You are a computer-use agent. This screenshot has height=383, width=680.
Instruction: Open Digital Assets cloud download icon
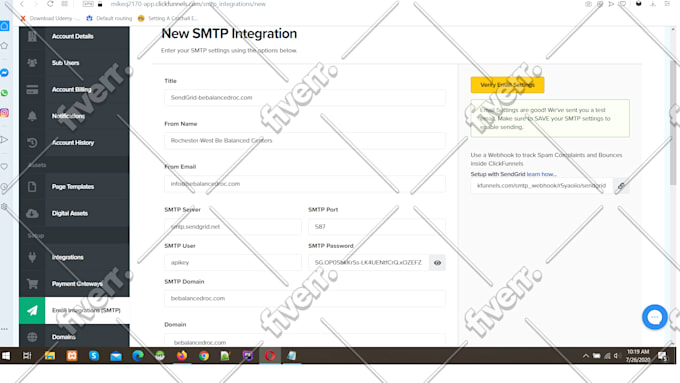click(x=32, y=213)
